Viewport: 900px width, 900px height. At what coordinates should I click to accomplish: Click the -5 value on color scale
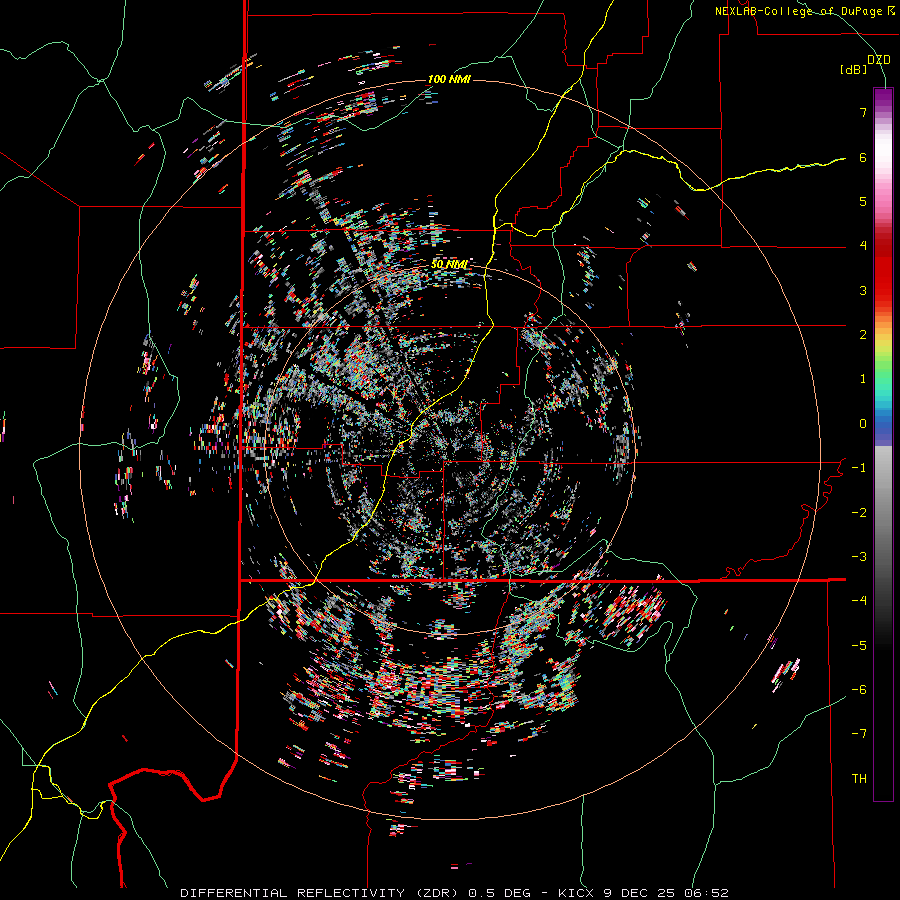pyautogui.click(x=859, y=646)
